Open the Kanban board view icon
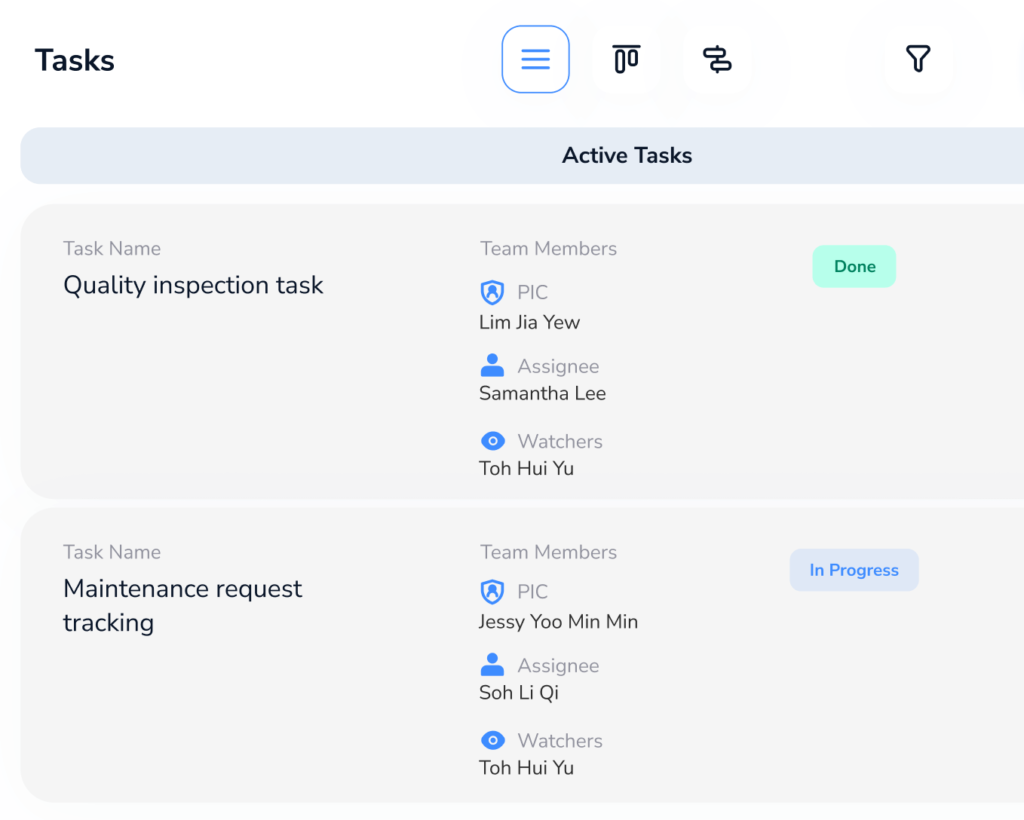Image resolution: width=1024 pixels, height=820 pixels. click(626, 60)
